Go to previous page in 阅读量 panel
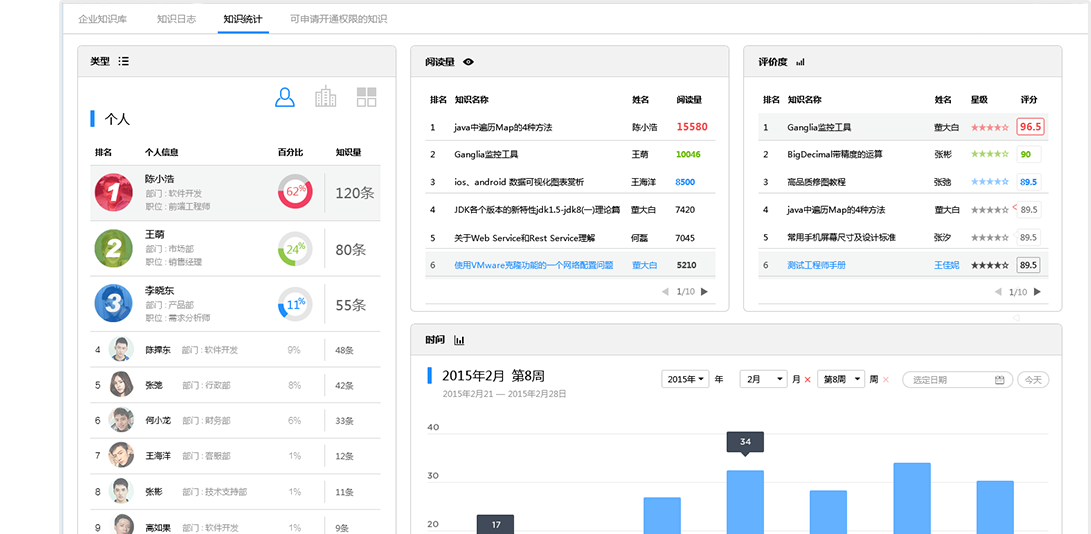1091x534 pixels. click(665, 292)
